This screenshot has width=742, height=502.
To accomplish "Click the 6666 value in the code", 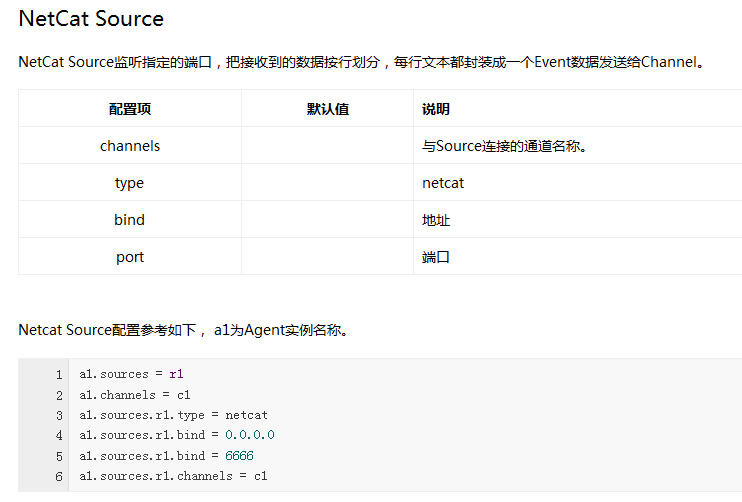I will (240, 456).
